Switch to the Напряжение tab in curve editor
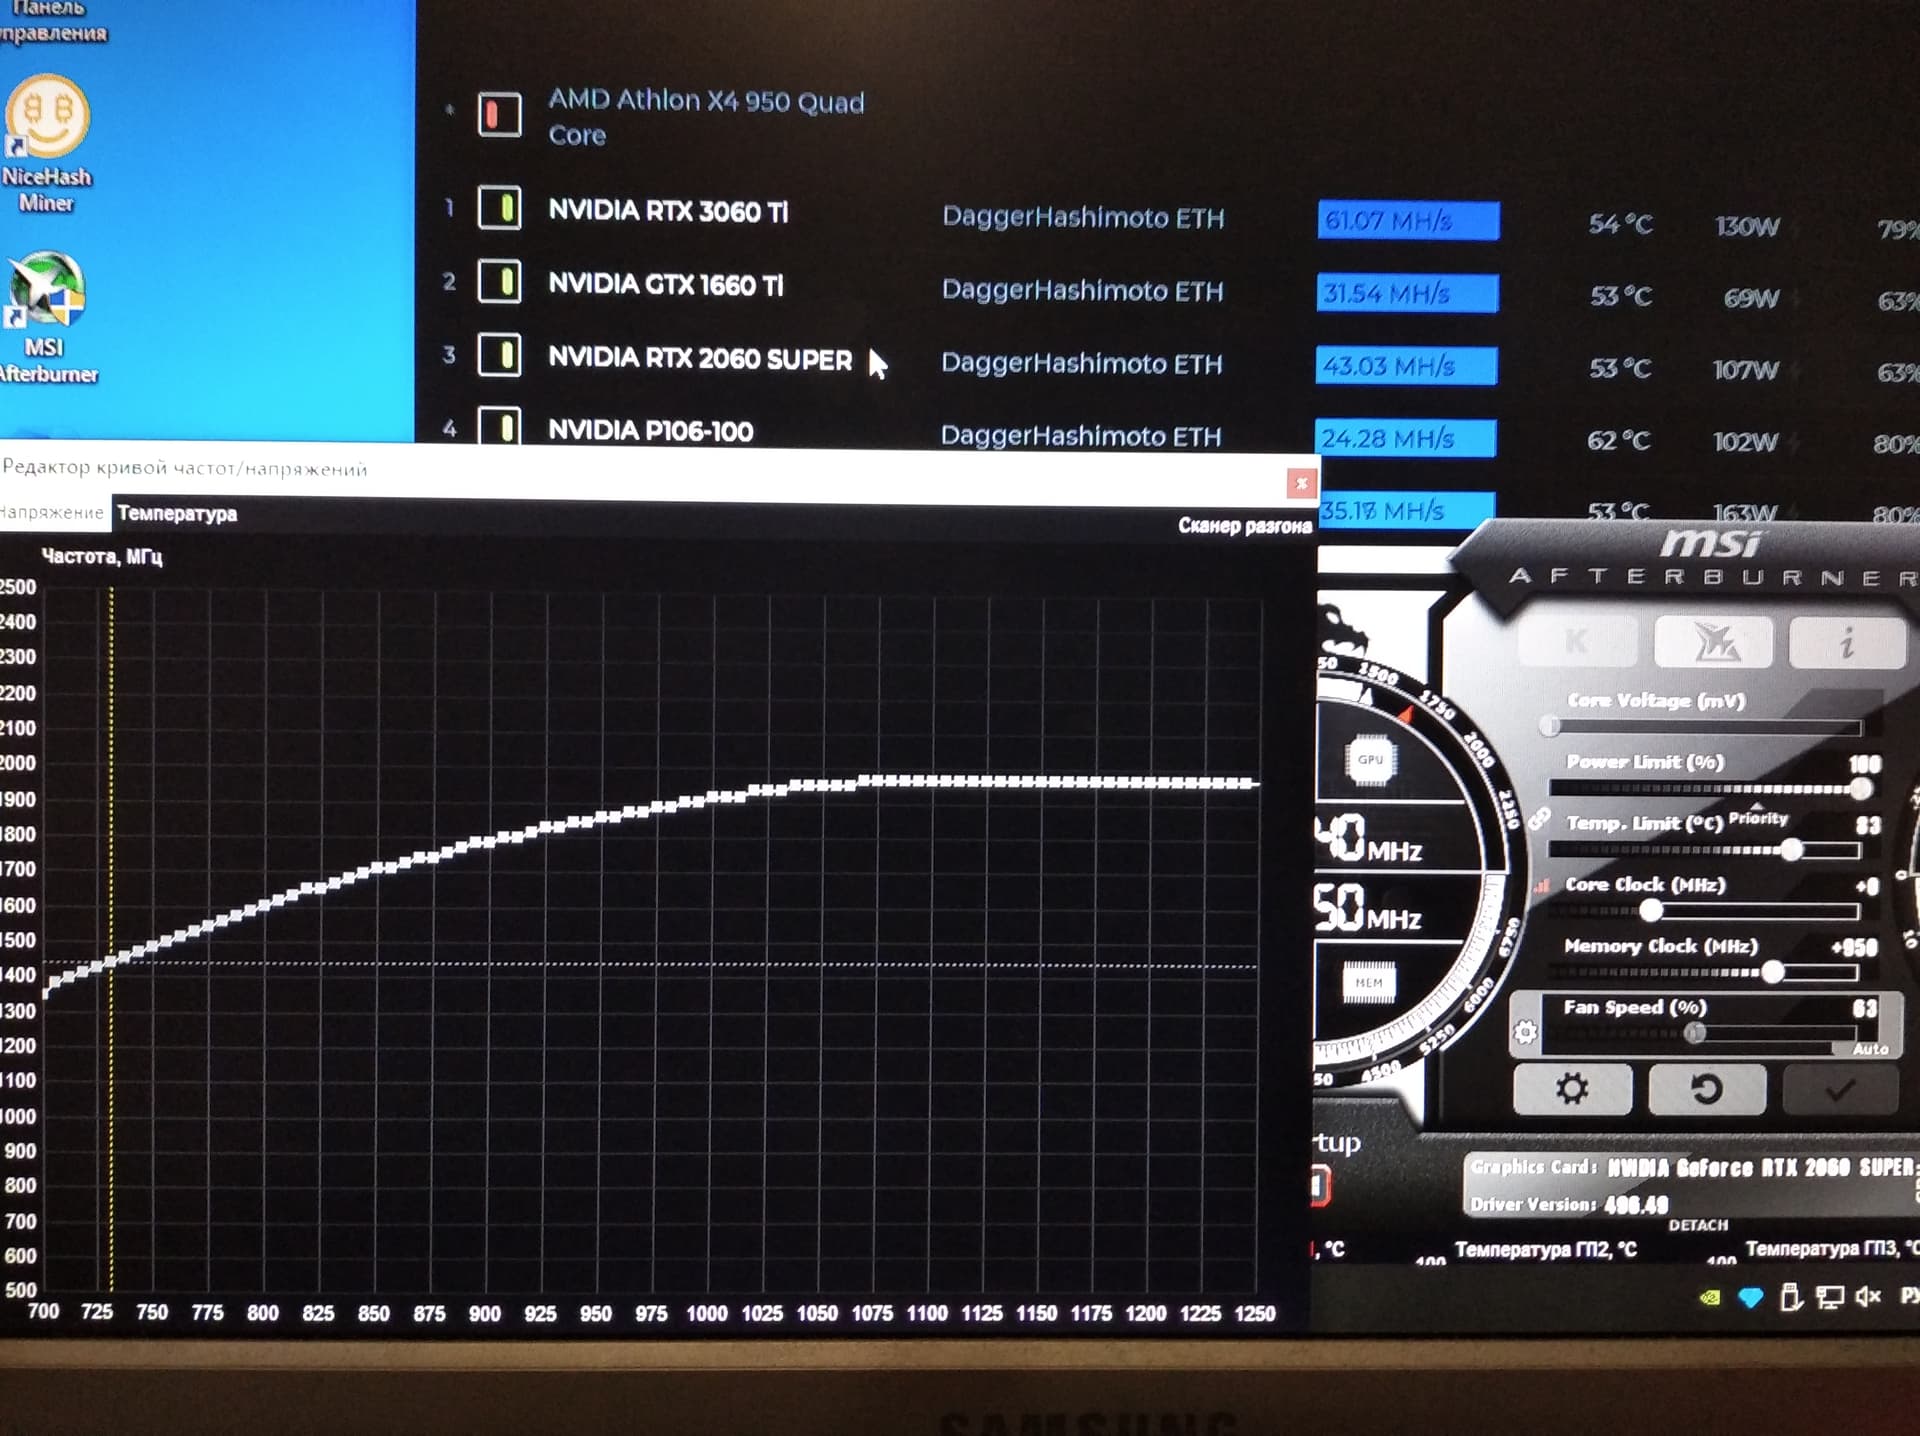The image size is (1920, 1436). (52, 512)
